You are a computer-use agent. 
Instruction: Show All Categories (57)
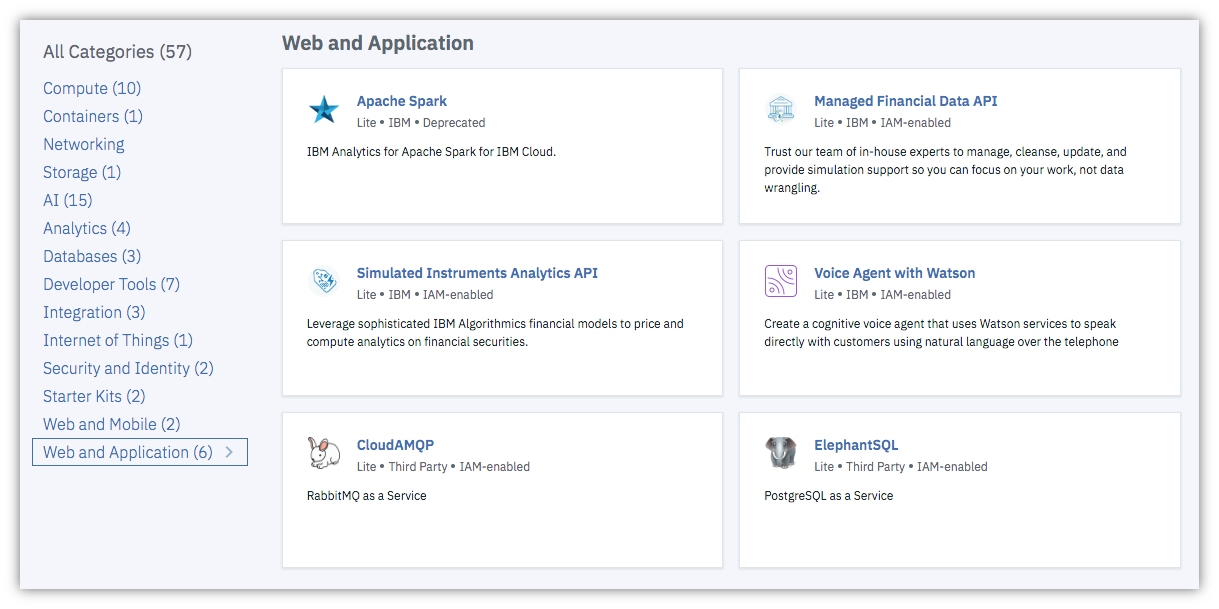coord(117,51)
